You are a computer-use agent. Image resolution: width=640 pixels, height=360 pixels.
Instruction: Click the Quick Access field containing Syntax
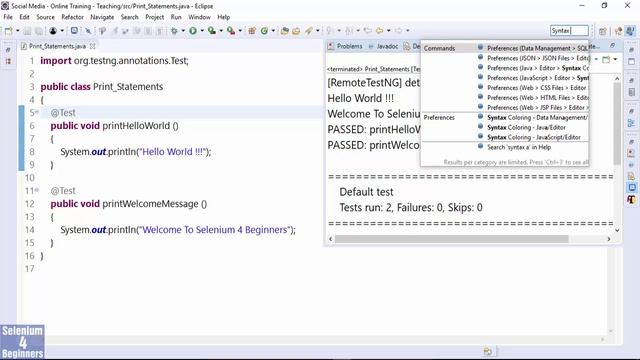[569, 31]
